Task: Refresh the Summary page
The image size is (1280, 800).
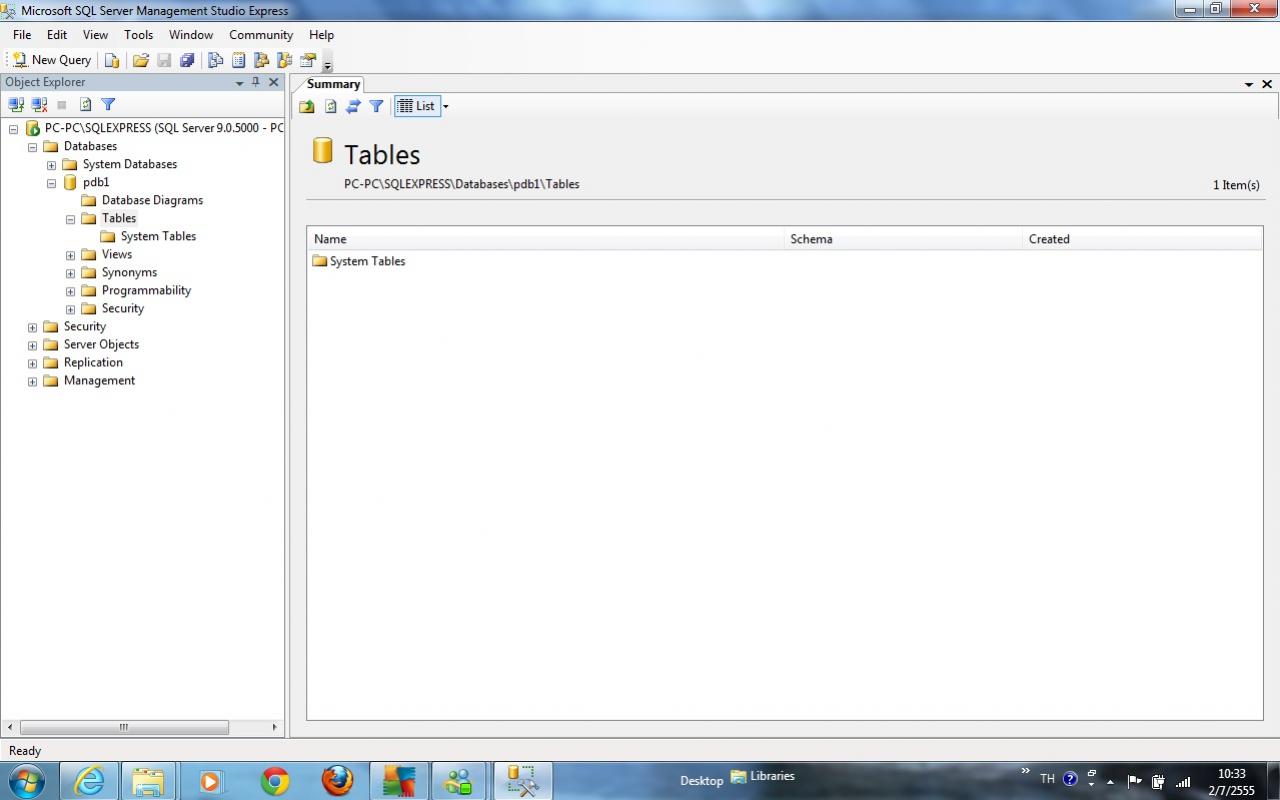Action: pyautogui.click(x=330, y=106)
